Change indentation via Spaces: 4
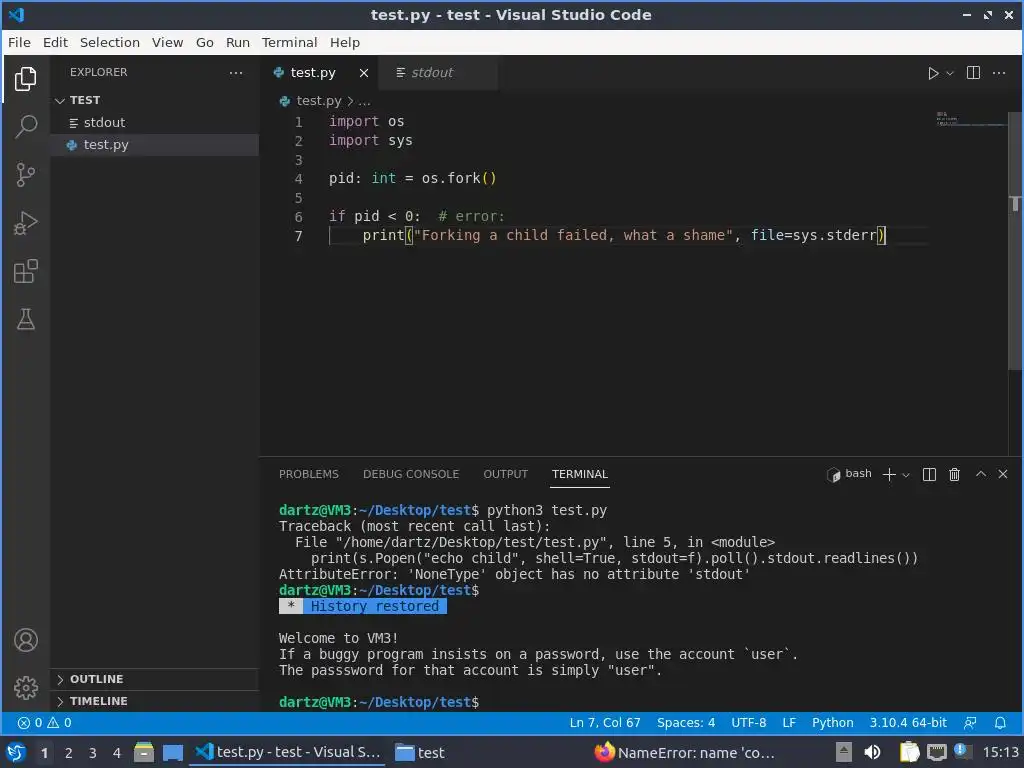1024x768 pixels. tap(686, 723)
